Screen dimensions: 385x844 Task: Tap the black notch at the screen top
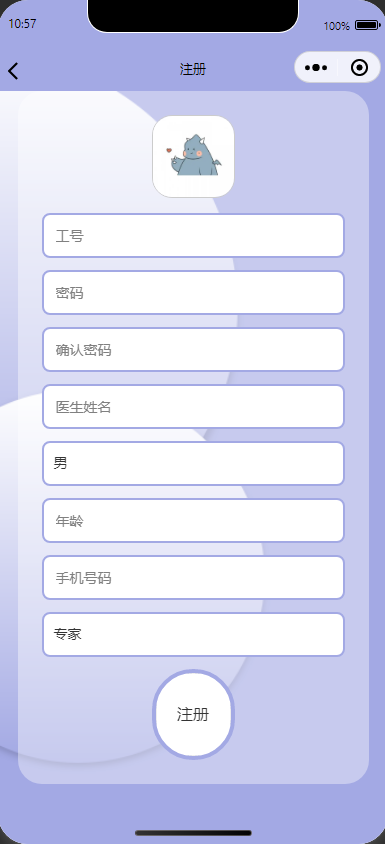point(193,15)
